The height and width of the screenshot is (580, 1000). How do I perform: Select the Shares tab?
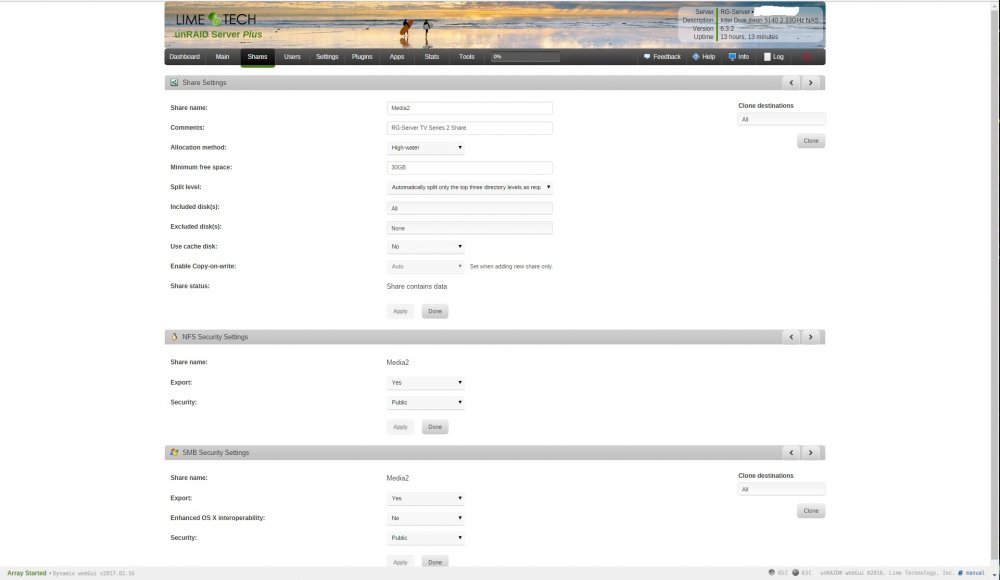[x=257, y=57]
